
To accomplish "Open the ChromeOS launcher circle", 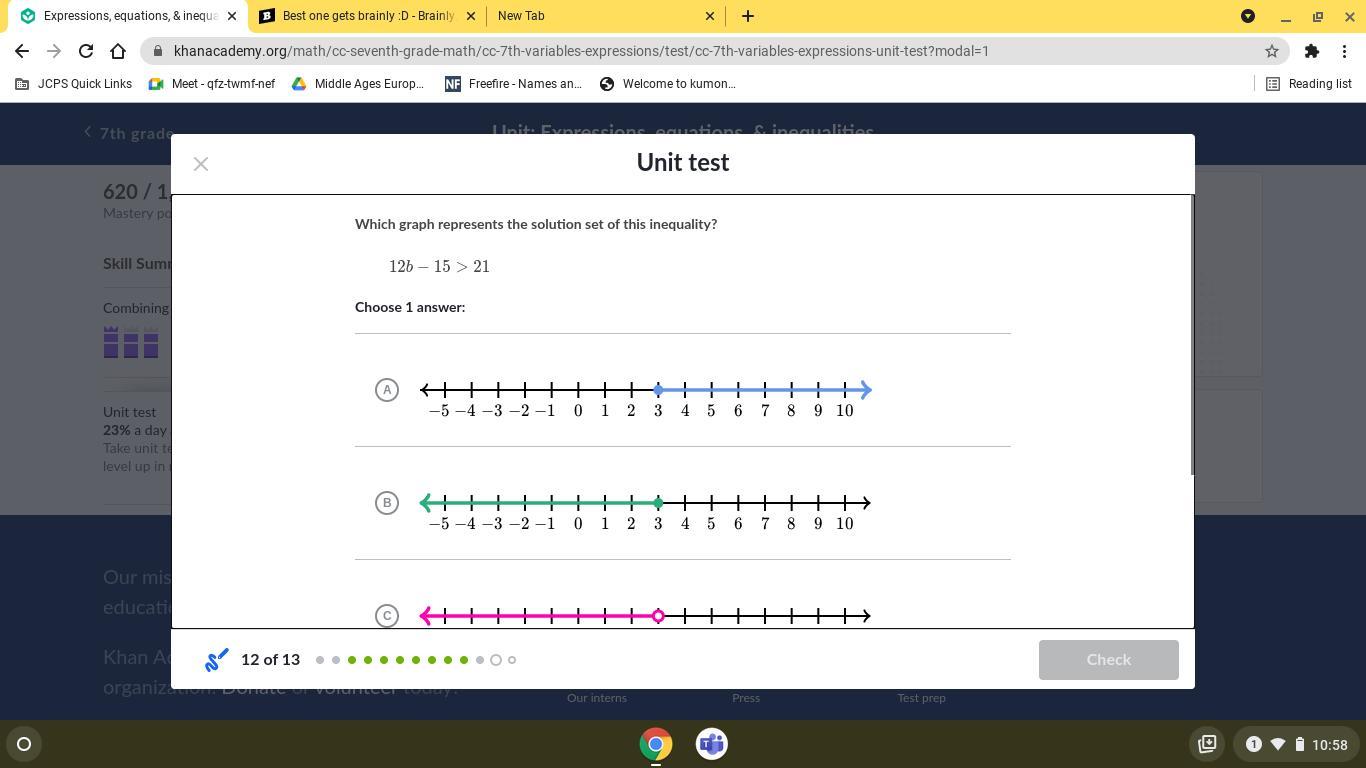I will click(24, 744).
